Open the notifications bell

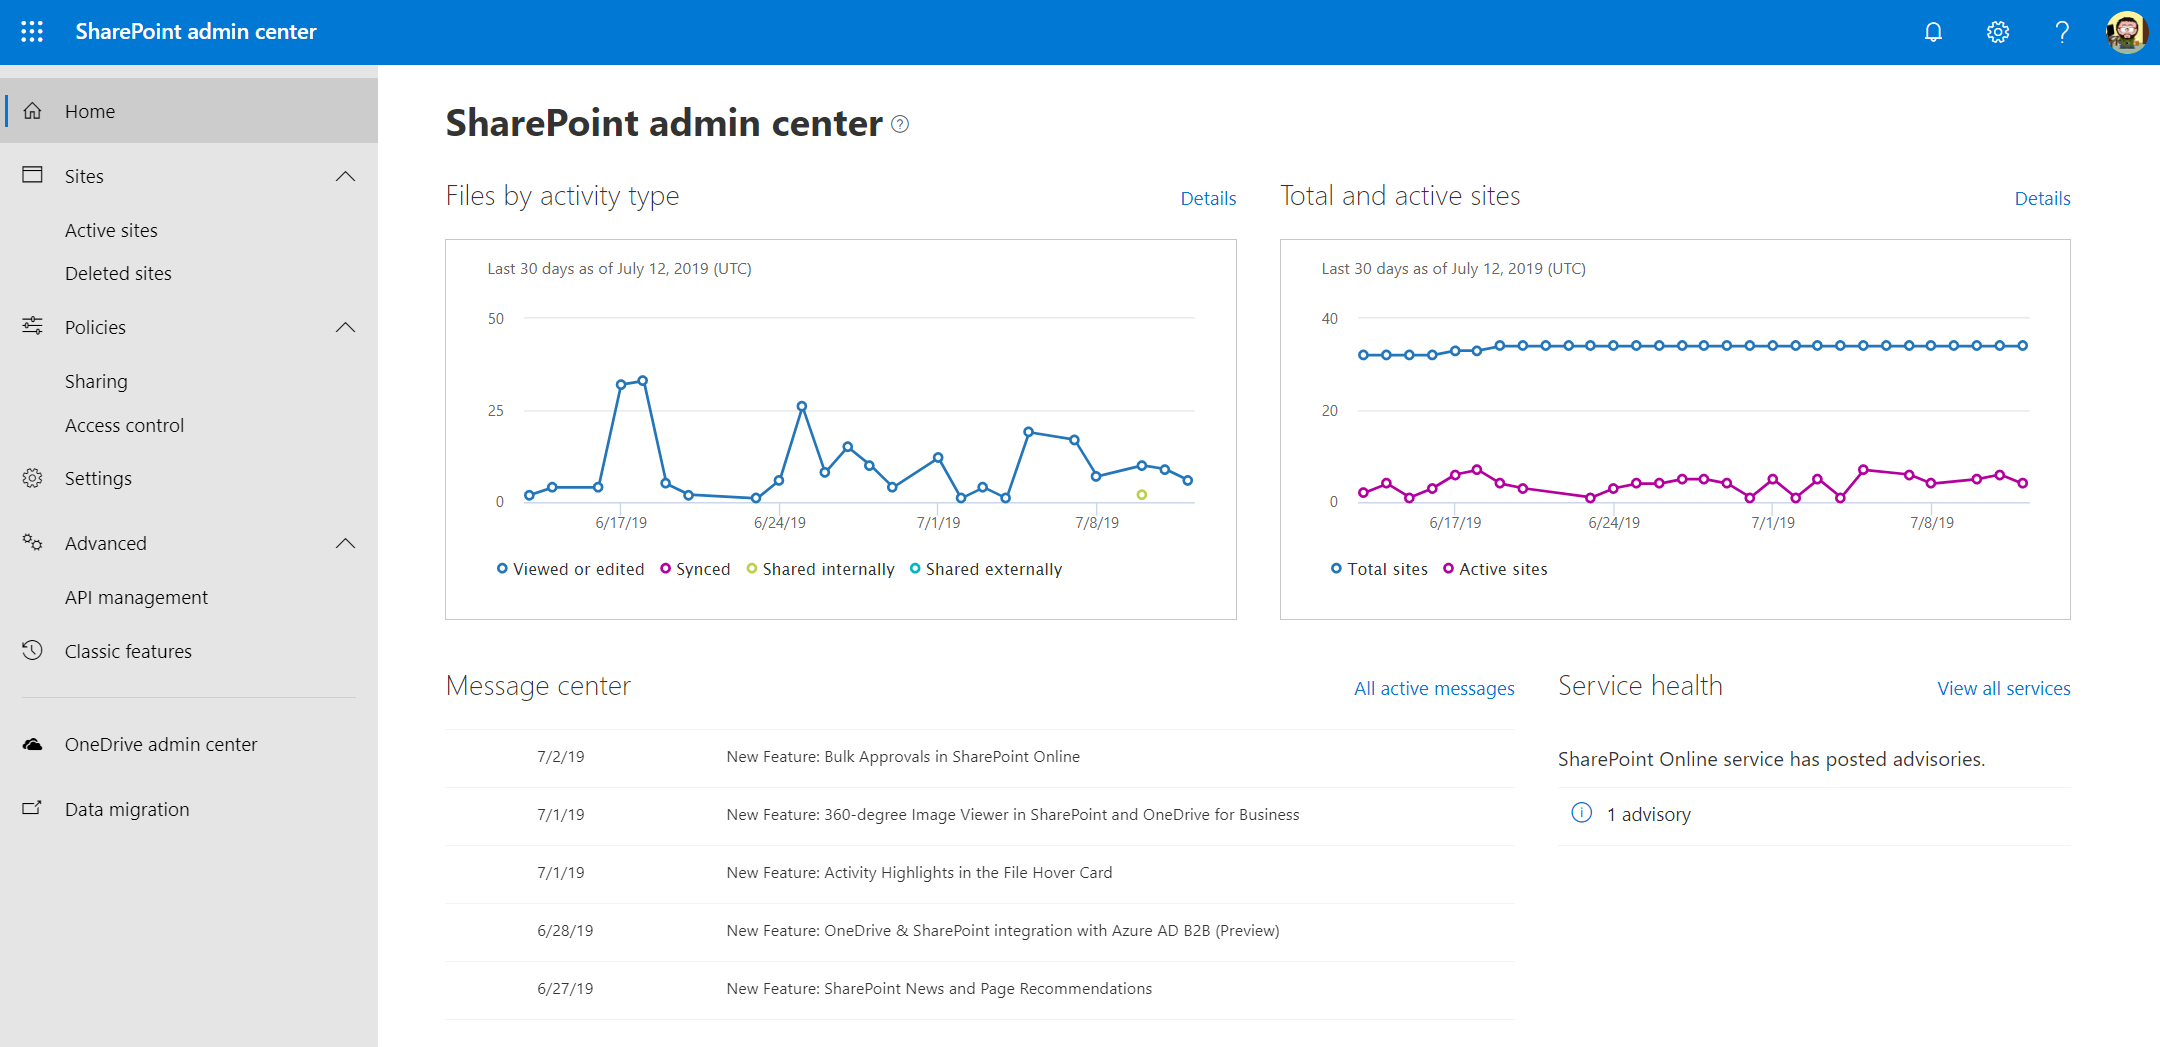pos(1933,32)
